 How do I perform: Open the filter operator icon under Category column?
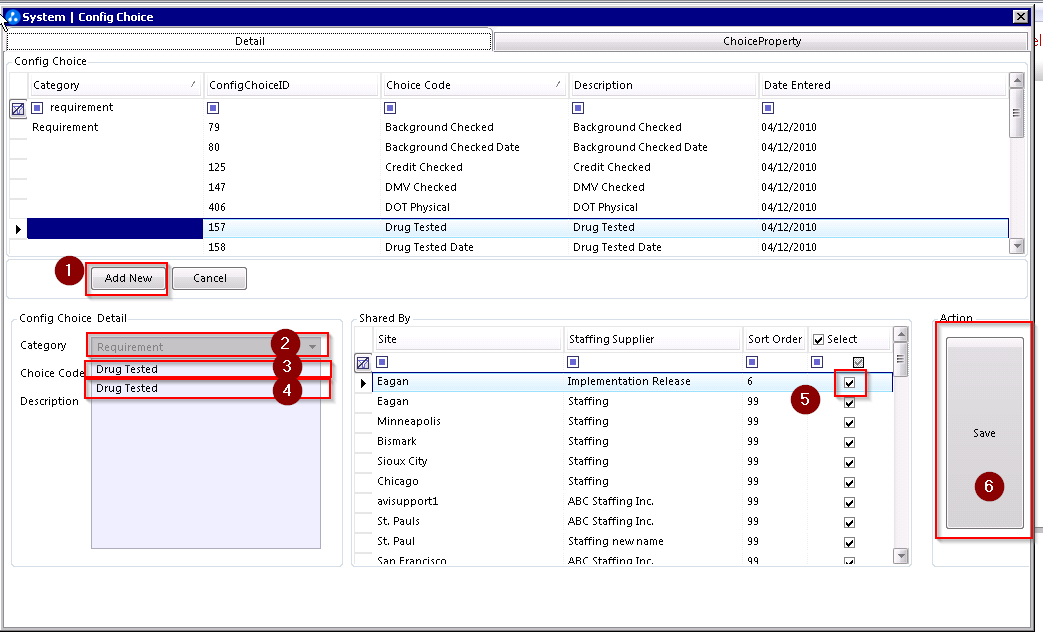(x=37, y=108)
